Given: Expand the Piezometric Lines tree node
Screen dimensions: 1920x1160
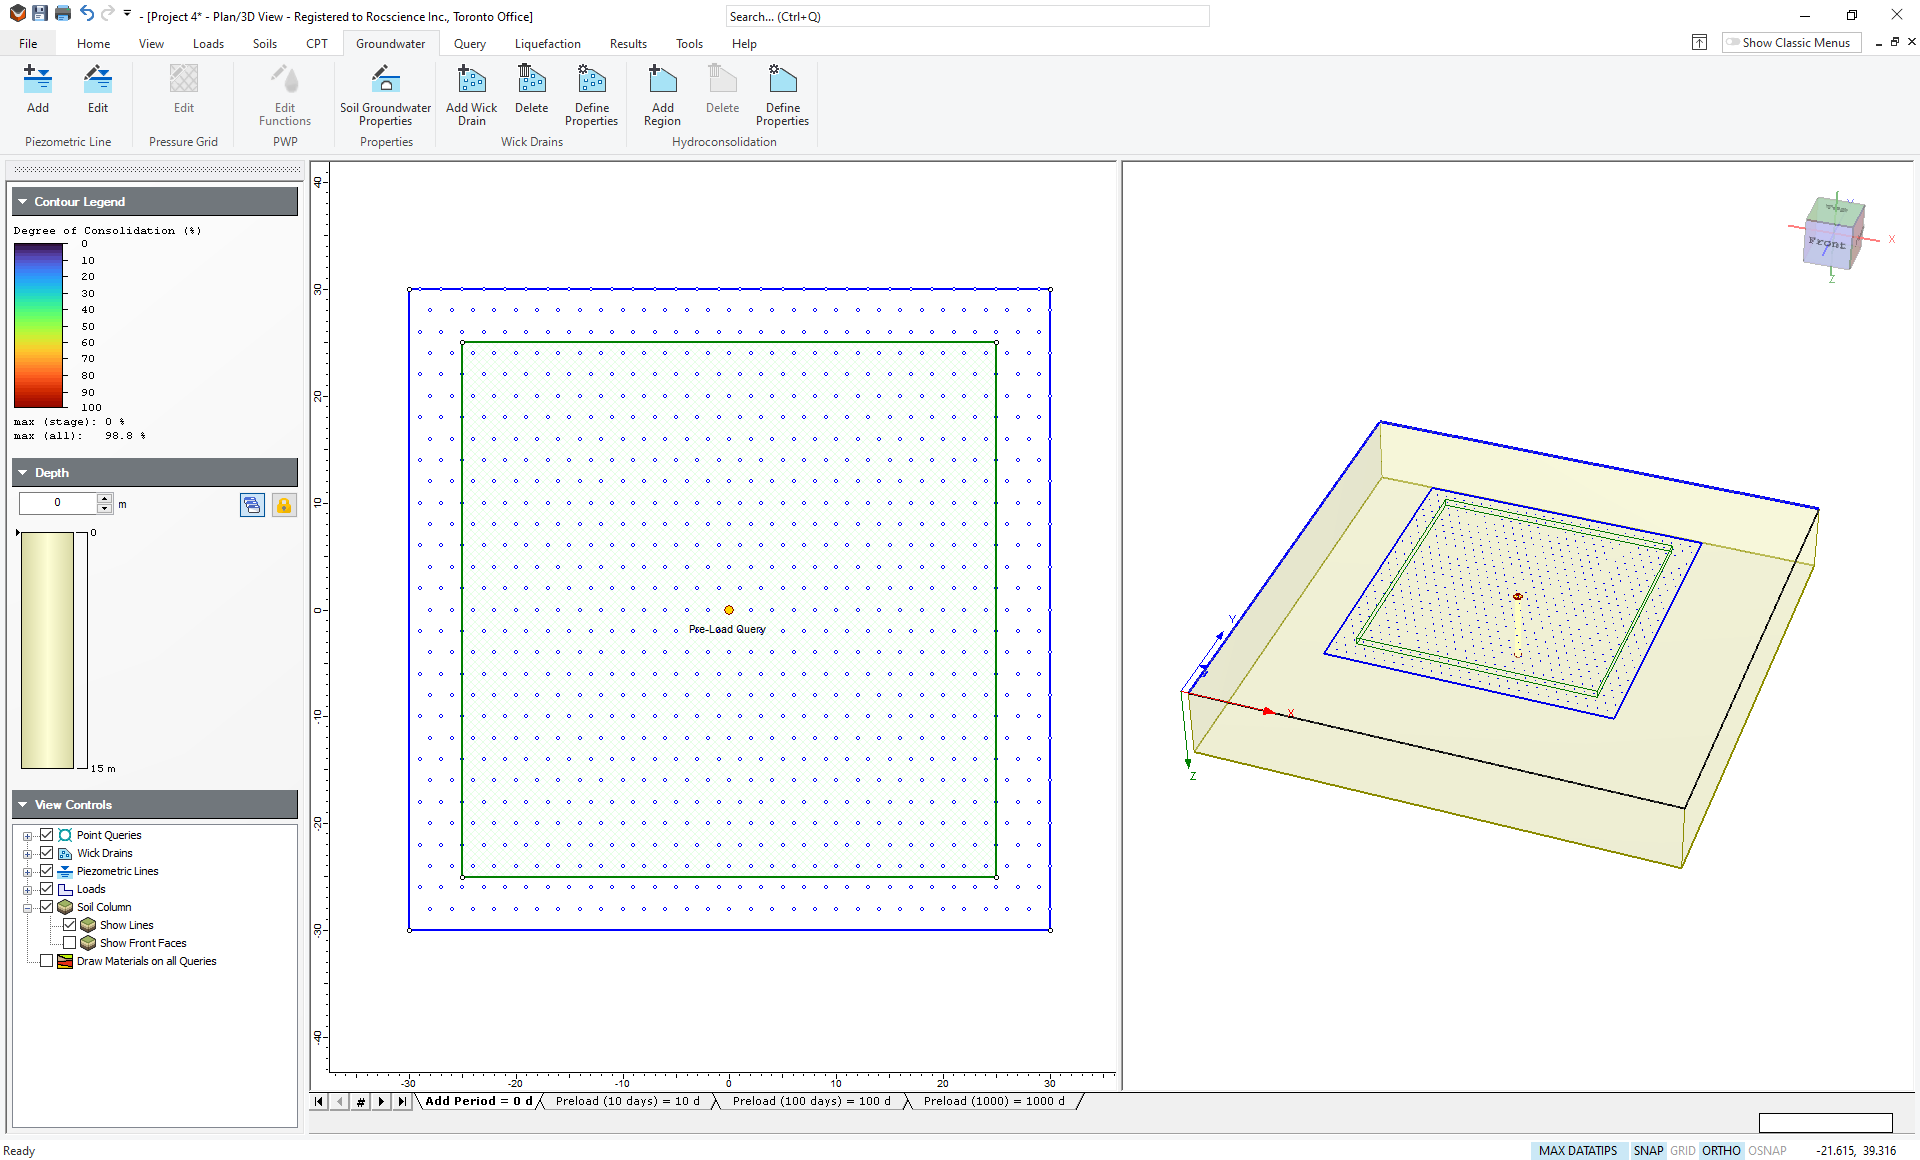Looking at the screenshot, I should click(27, 870).
